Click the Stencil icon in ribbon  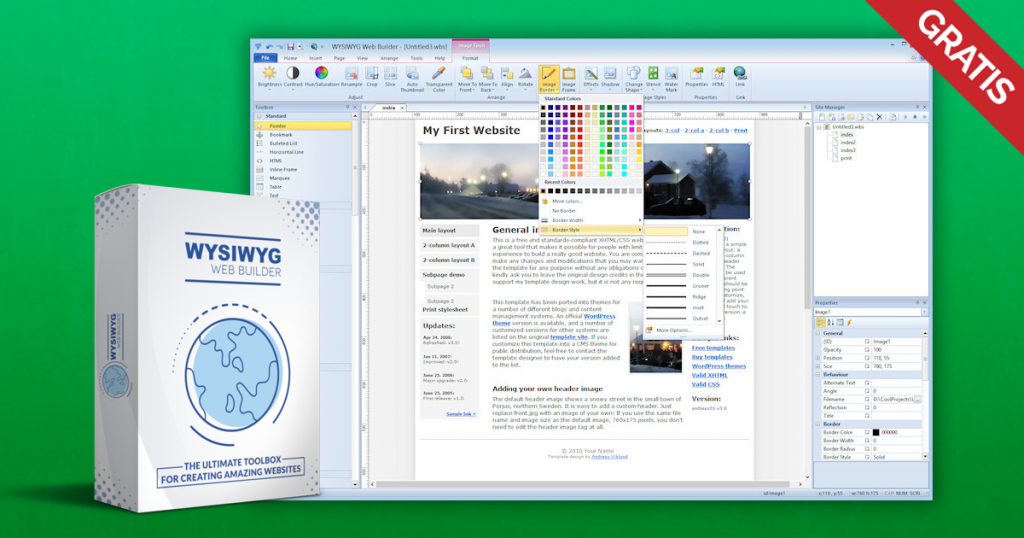(x=653, y=74)
